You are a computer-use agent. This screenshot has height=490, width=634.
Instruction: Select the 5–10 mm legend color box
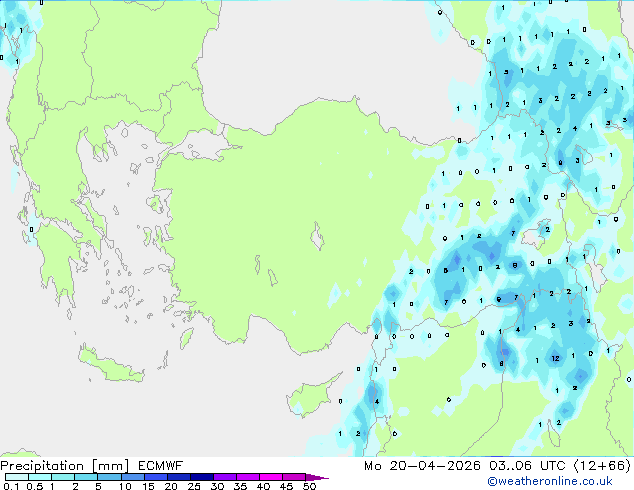coord(109,477)
